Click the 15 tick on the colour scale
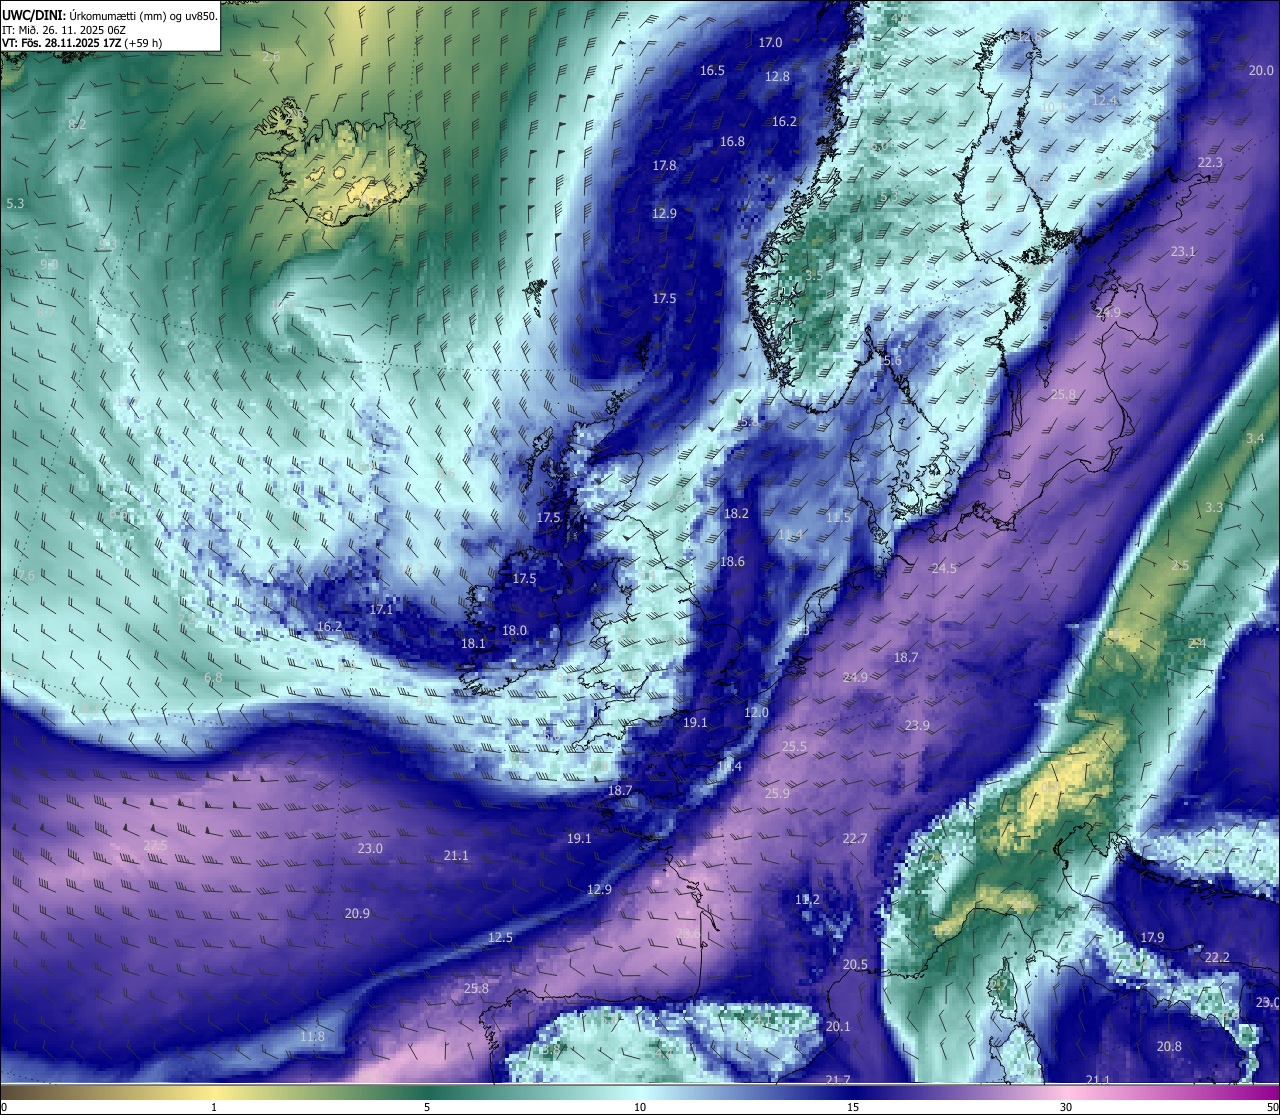Image resolution: width=1280 pixels, height=1115 pixels. coord(853,1107)
